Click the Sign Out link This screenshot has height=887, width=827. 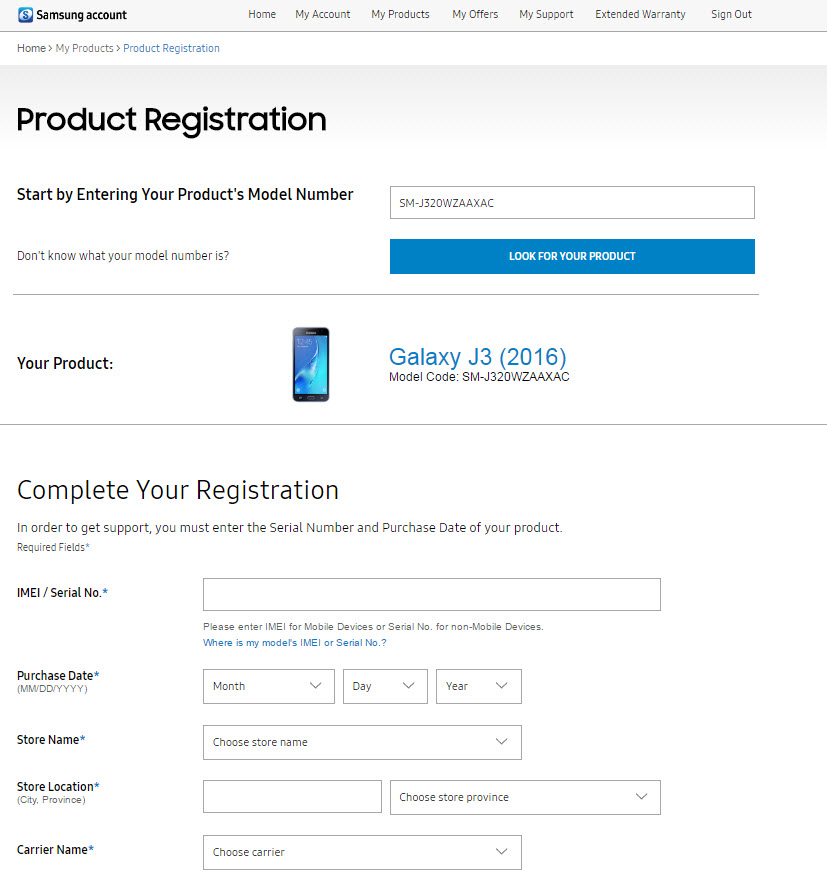[731, 15]
